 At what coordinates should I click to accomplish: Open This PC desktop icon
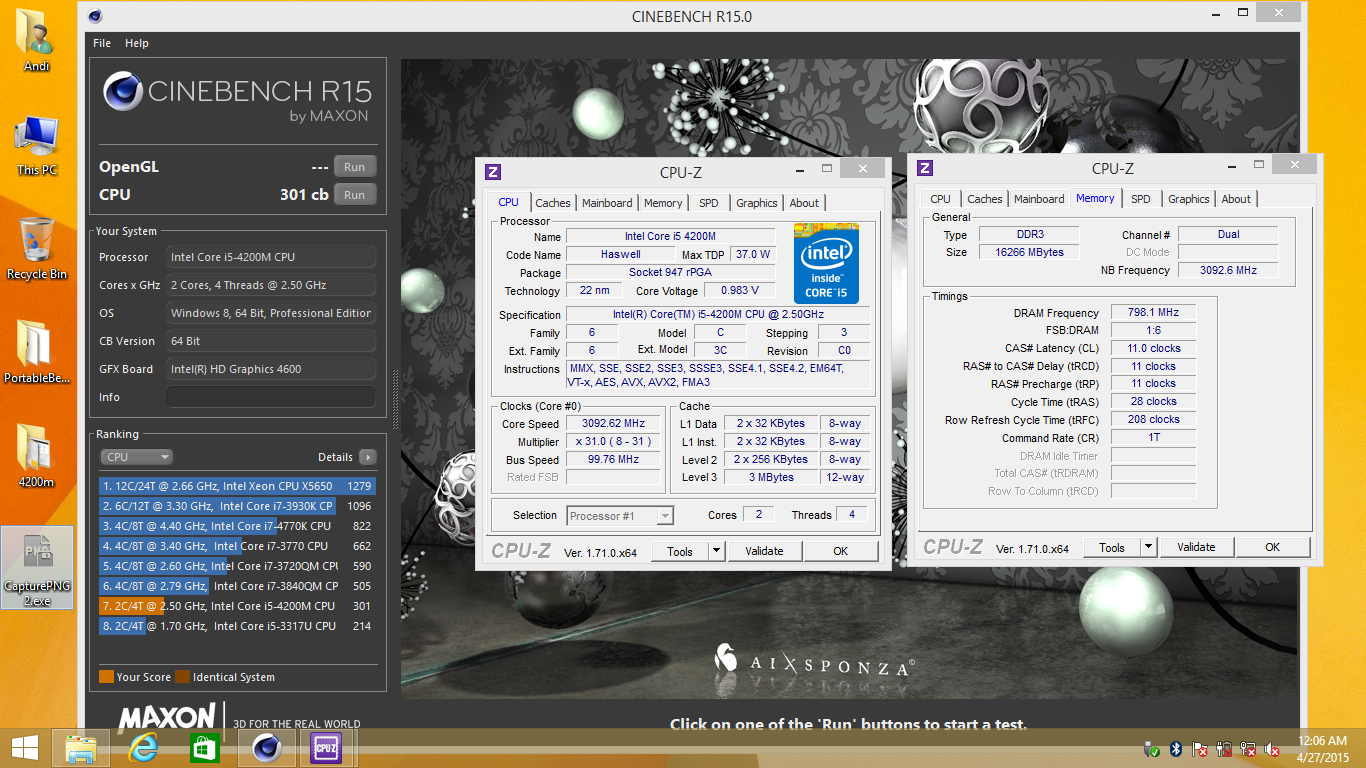click(36, 146)
